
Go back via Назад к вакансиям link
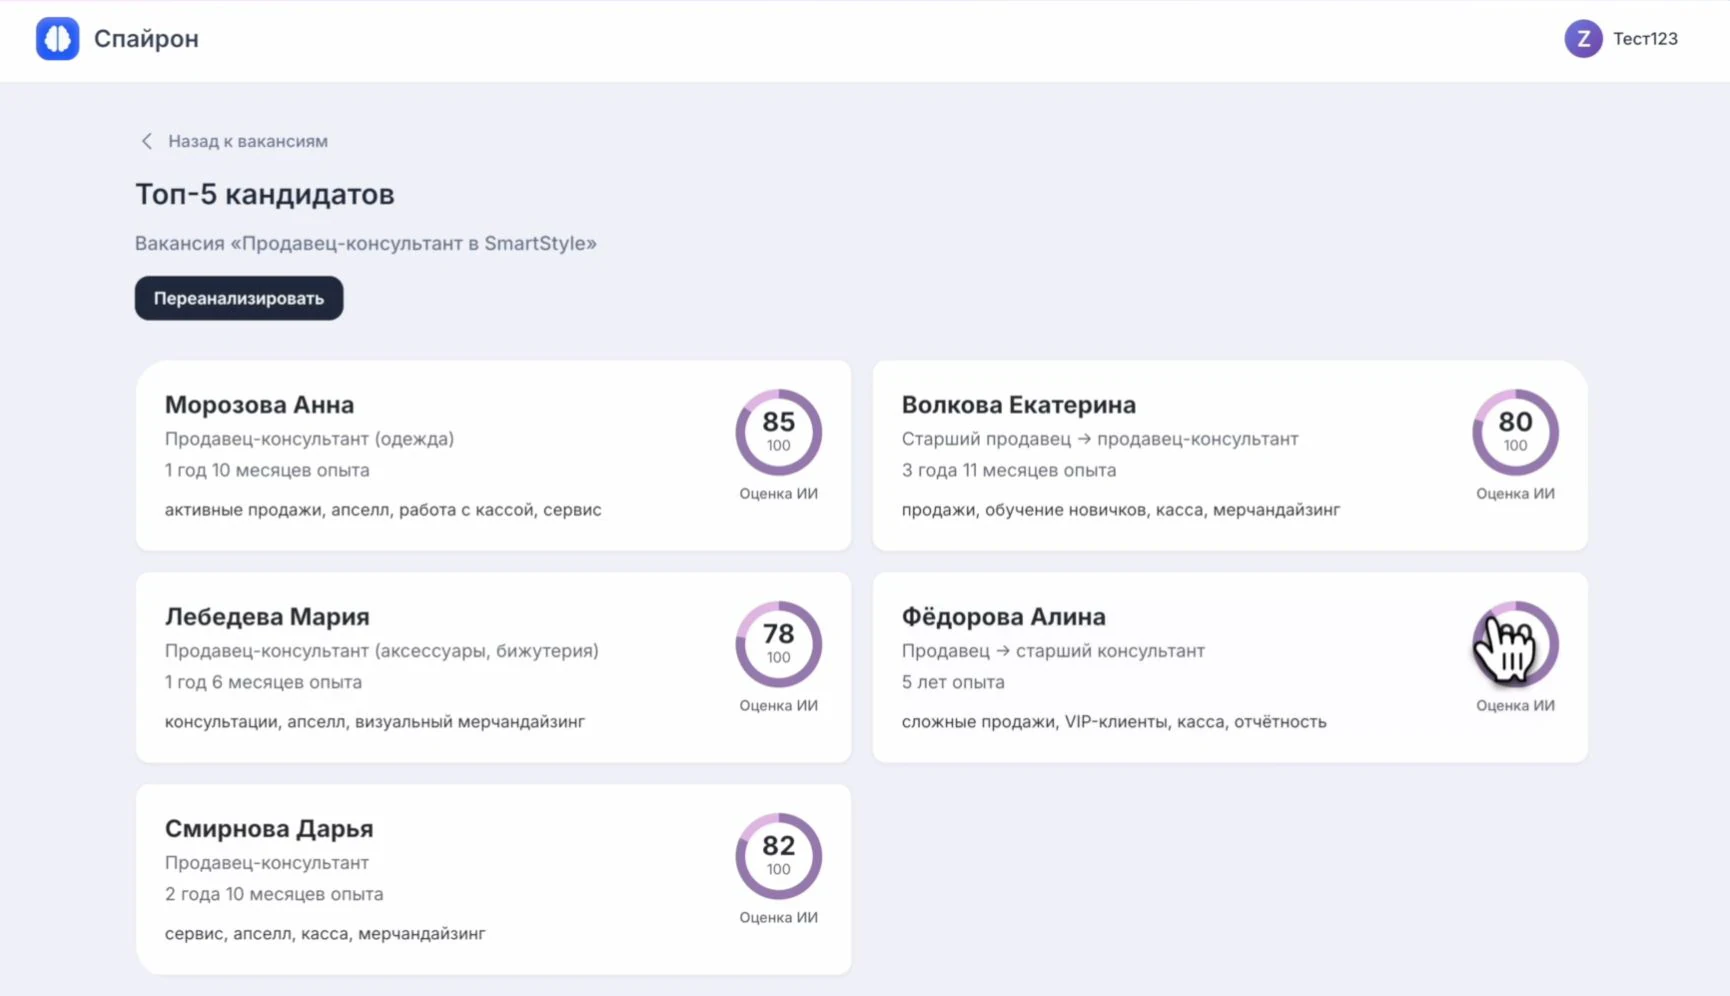click(247, 141)
